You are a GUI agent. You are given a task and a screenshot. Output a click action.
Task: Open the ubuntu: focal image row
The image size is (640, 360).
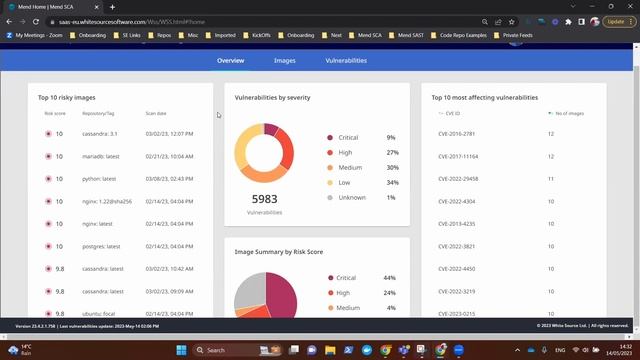[119, 313]
